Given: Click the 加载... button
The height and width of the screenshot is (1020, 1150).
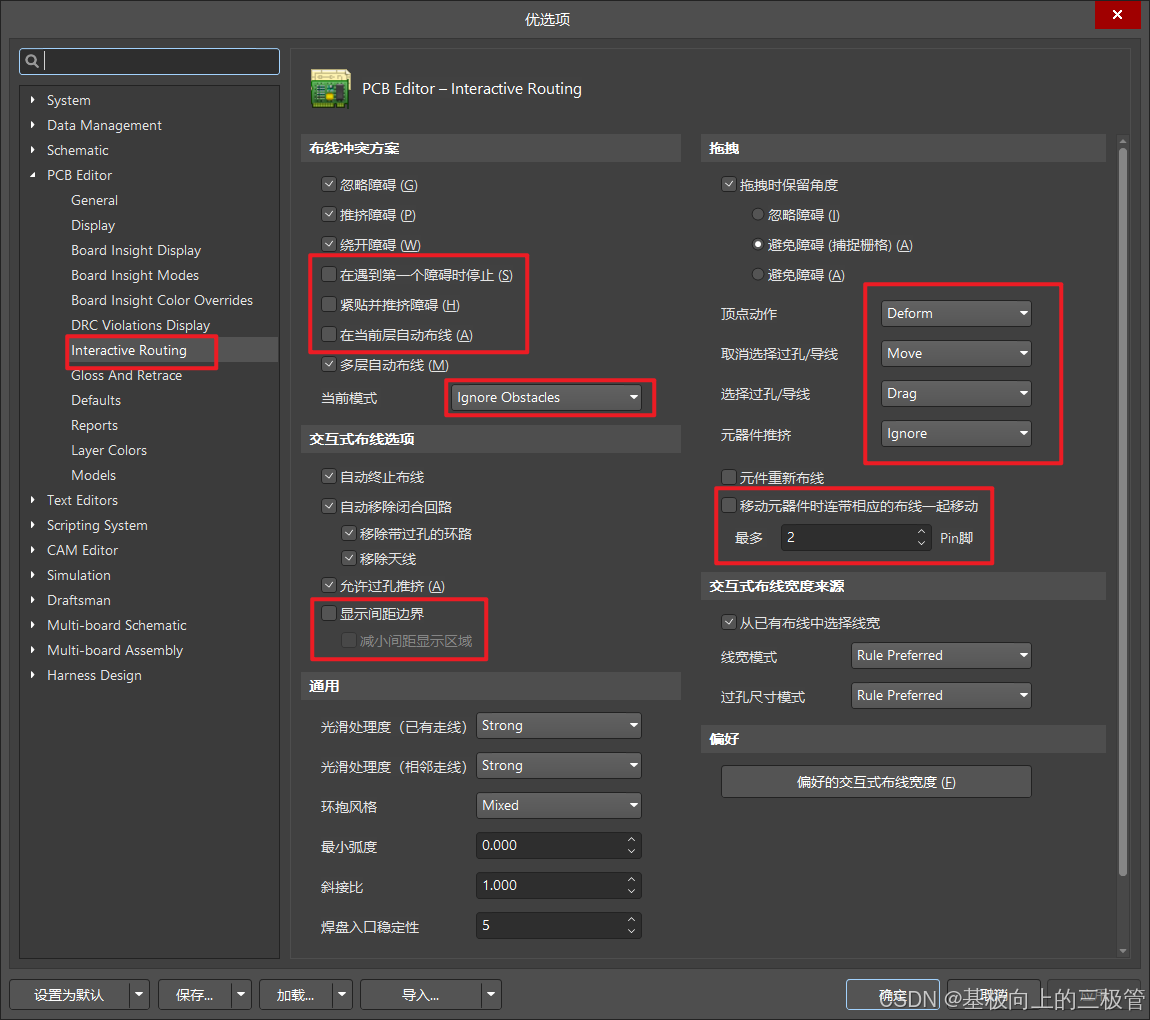Looking at the screenshot, I should (x=296, y=995).
